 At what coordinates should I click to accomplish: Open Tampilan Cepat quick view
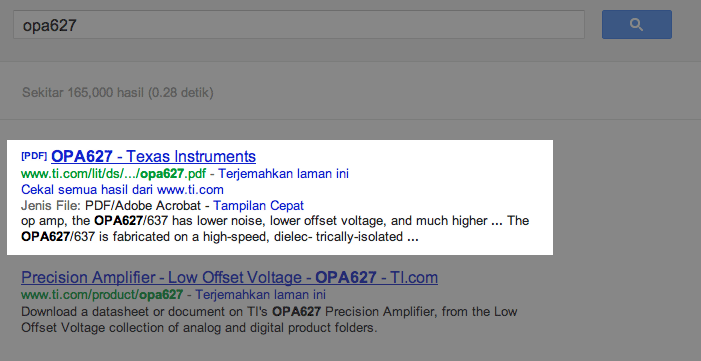[x=258, y=205]
